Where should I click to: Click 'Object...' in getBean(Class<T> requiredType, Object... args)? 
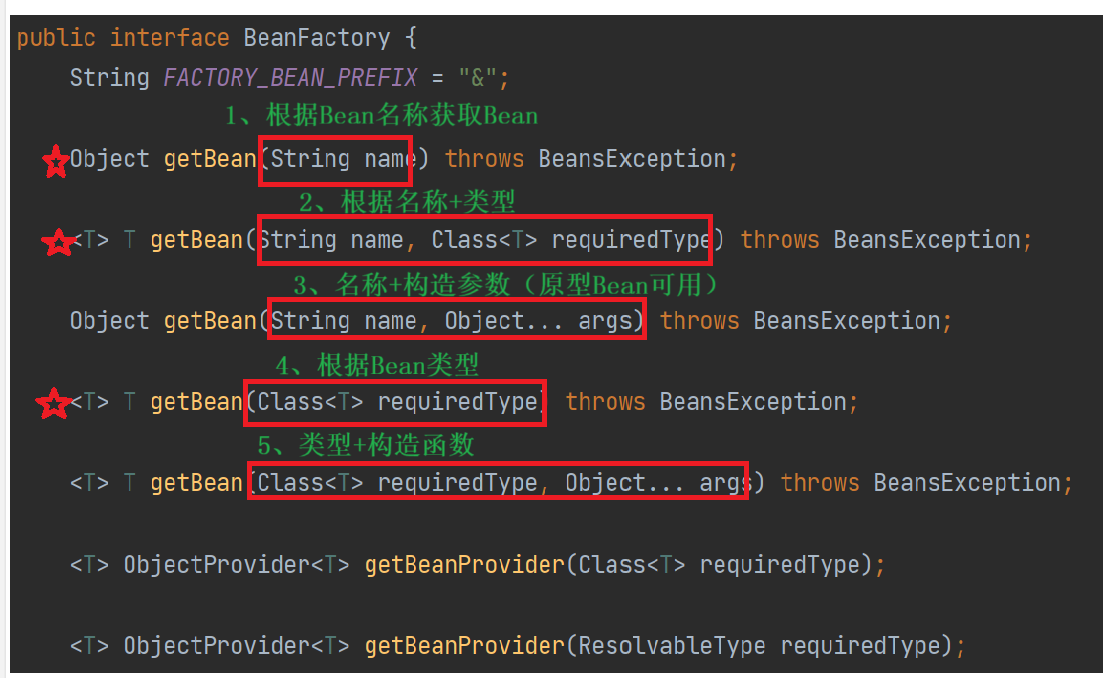point(625,483)
